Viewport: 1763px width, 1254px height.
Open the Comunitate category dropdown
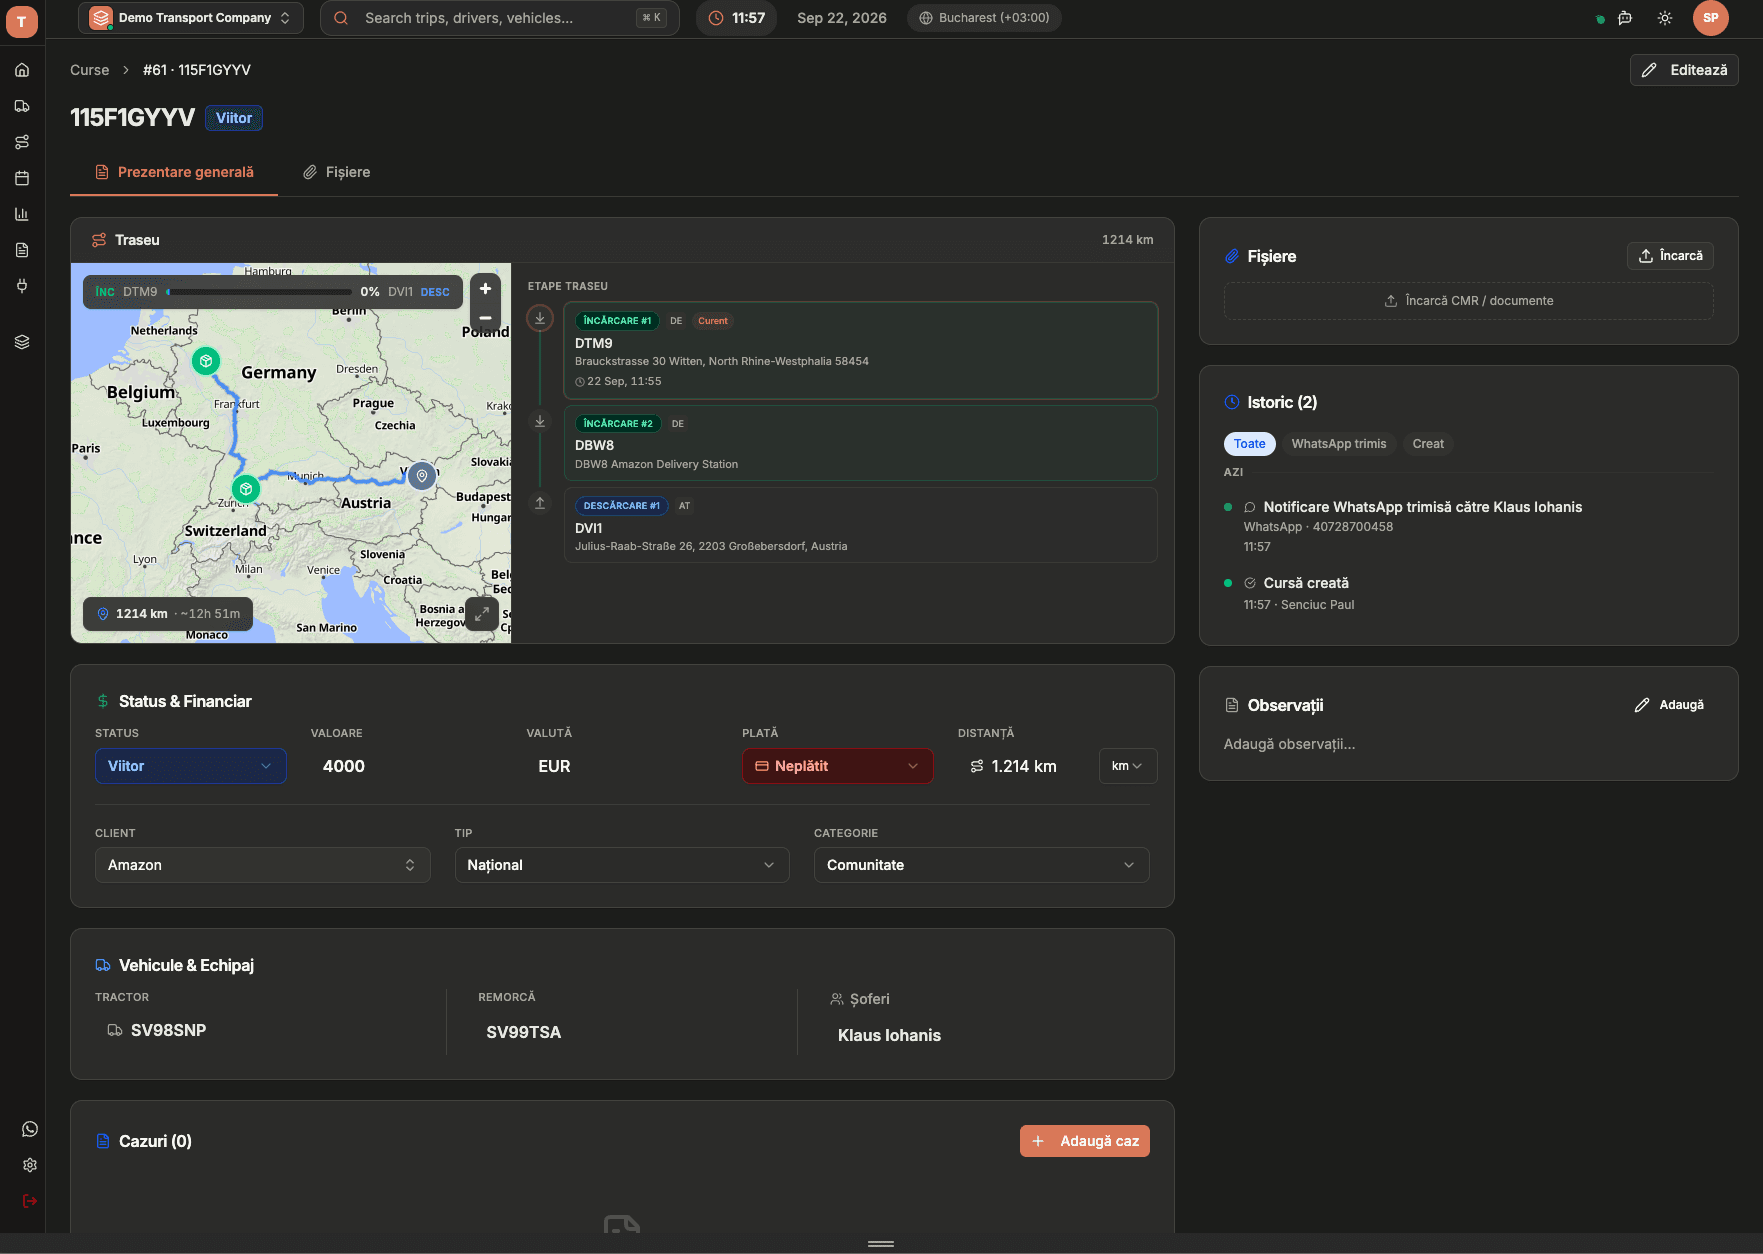(981, 865)
